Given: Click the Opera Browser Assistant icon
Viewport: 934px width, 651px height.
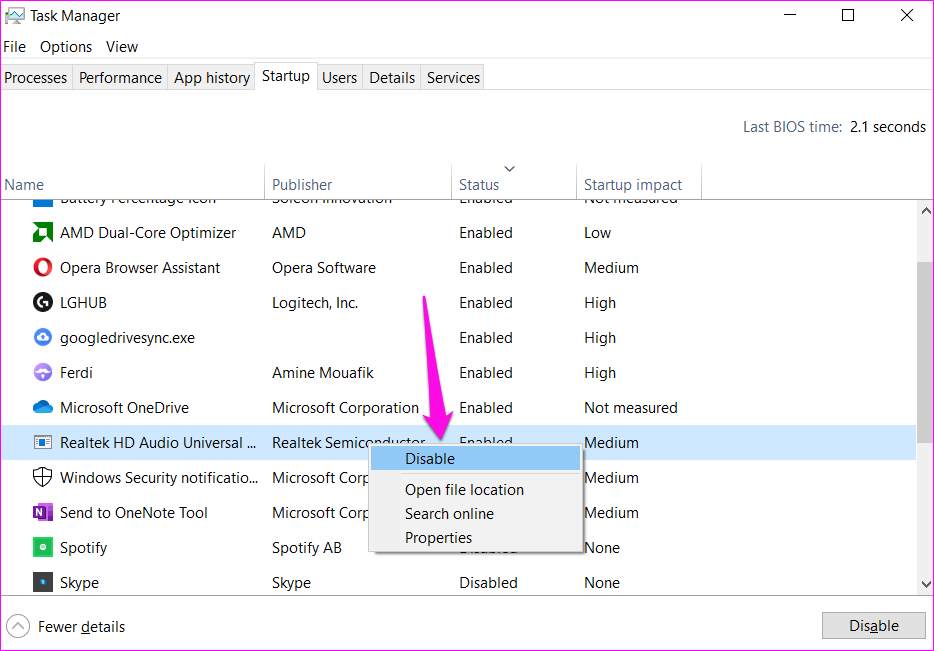Looking at the screenshot, I should 42,267.
